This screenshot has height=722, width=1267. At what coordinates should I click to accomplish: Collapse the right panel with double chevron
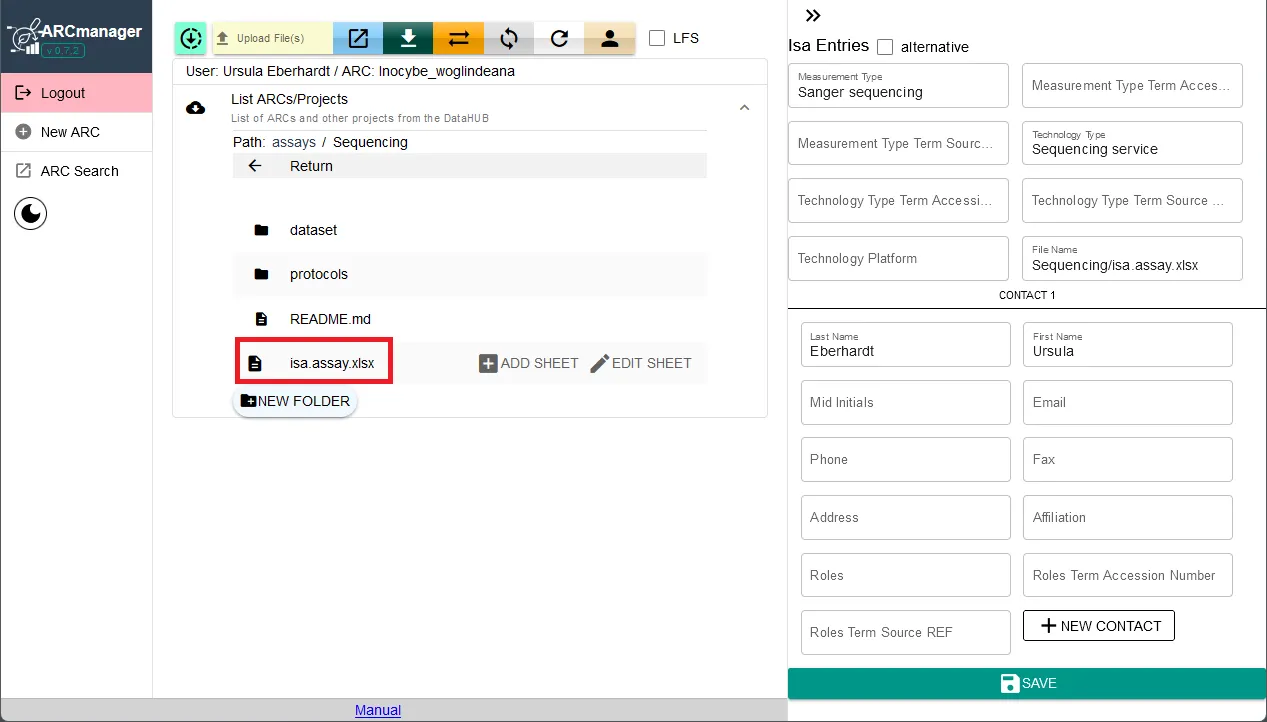tap(813, 15)
